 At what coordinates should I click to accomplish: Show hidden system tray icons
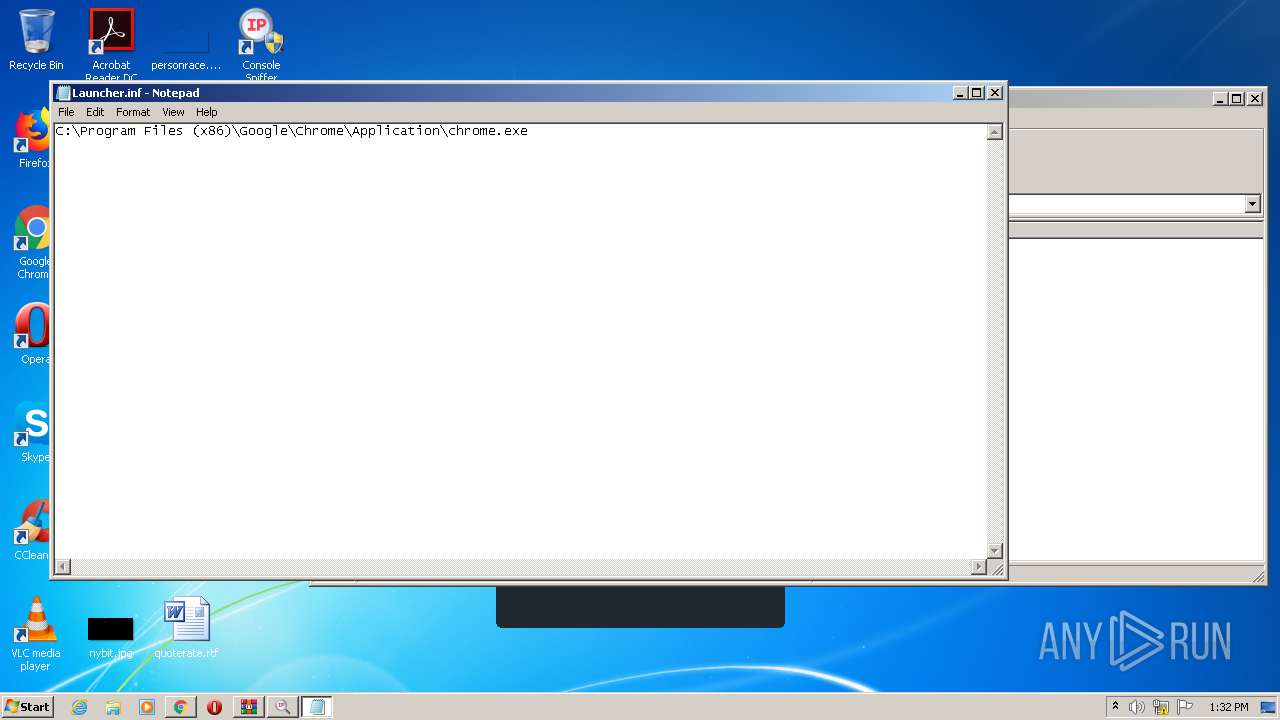point(1115,707)
